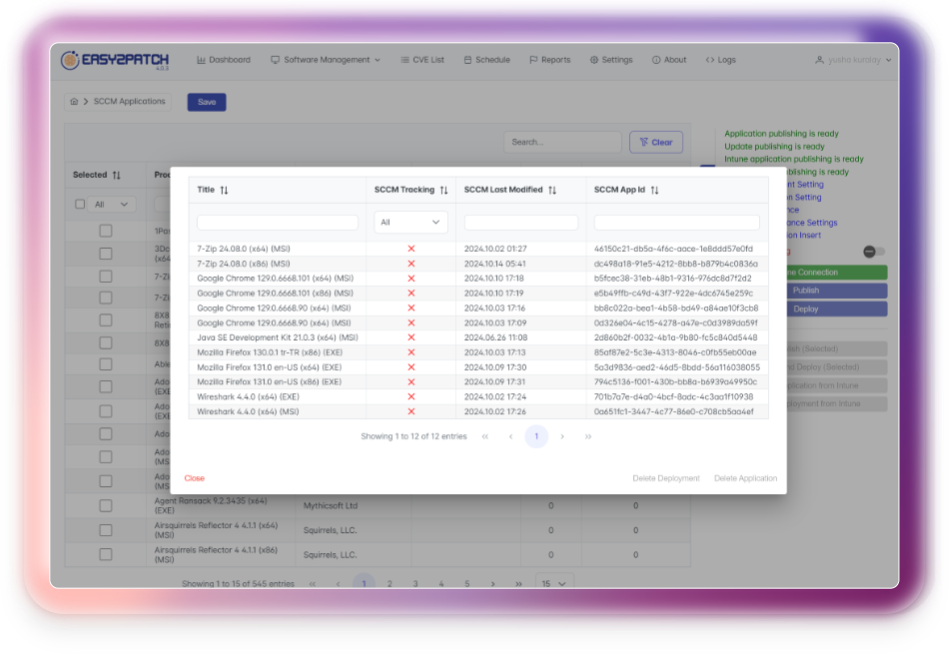The width and height of the screenshot is (949, 654).
Task: Select the Java SE Development Kit 21.0.3 row title
Action: pos(277,338)
